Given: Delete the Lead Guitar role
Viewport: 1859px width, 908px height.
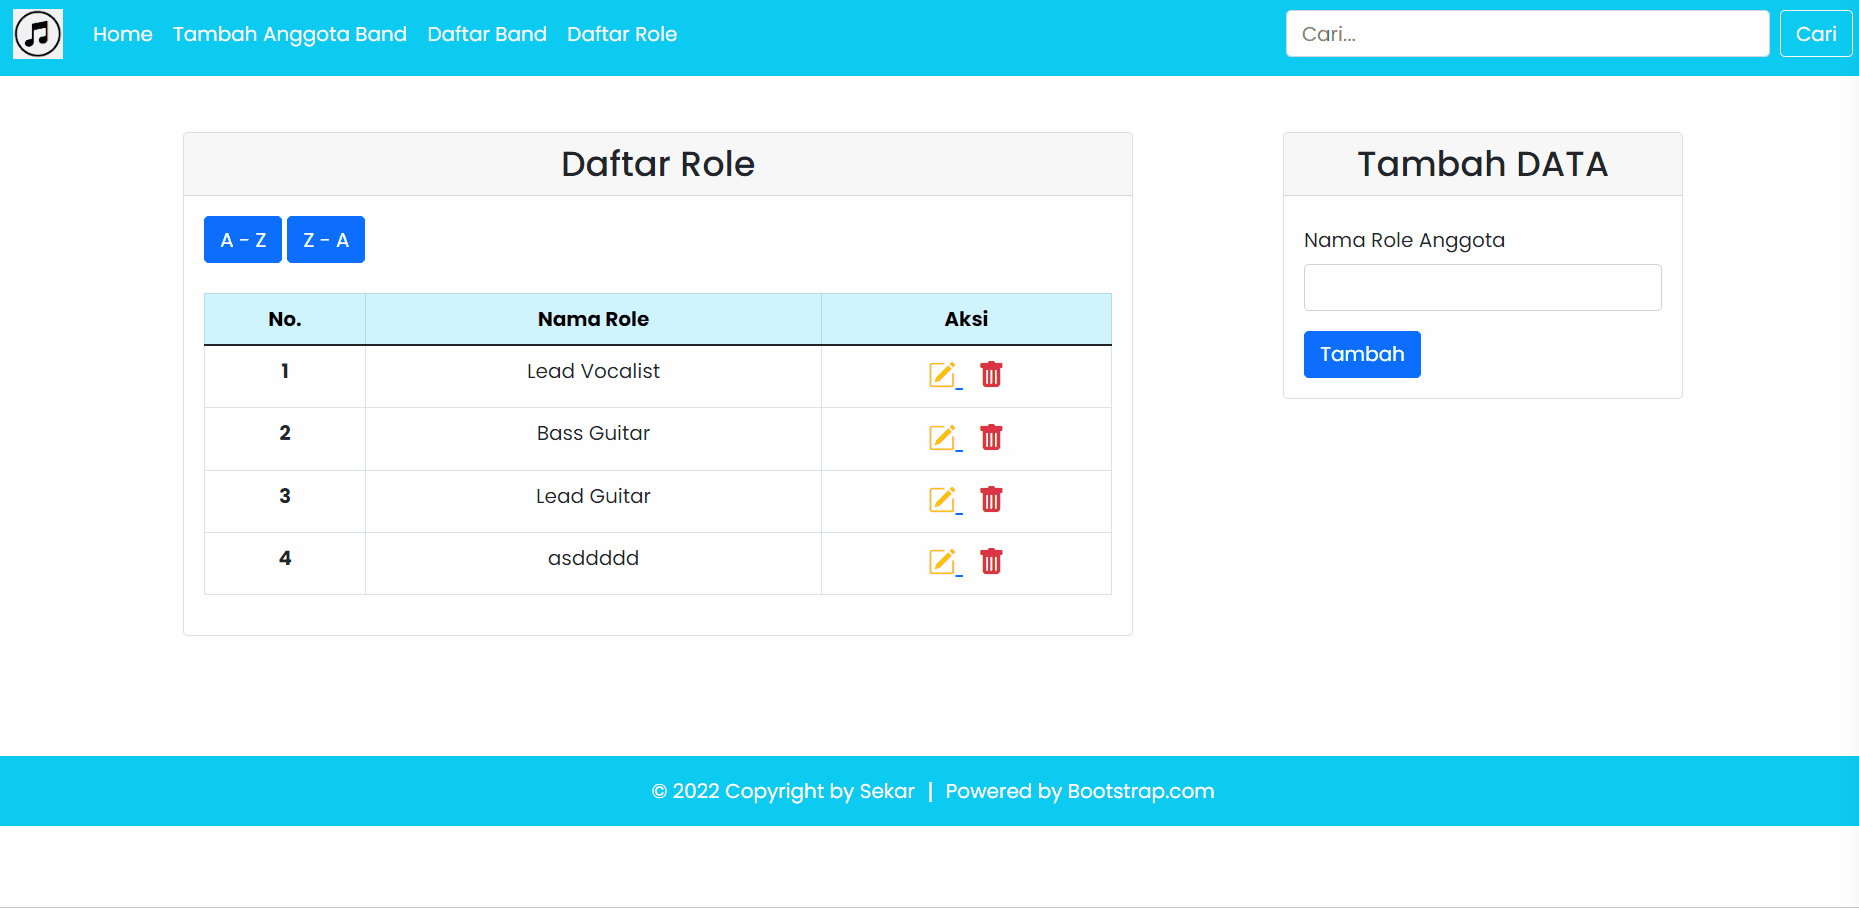Looking at the screenshot, I should [991, 500].
